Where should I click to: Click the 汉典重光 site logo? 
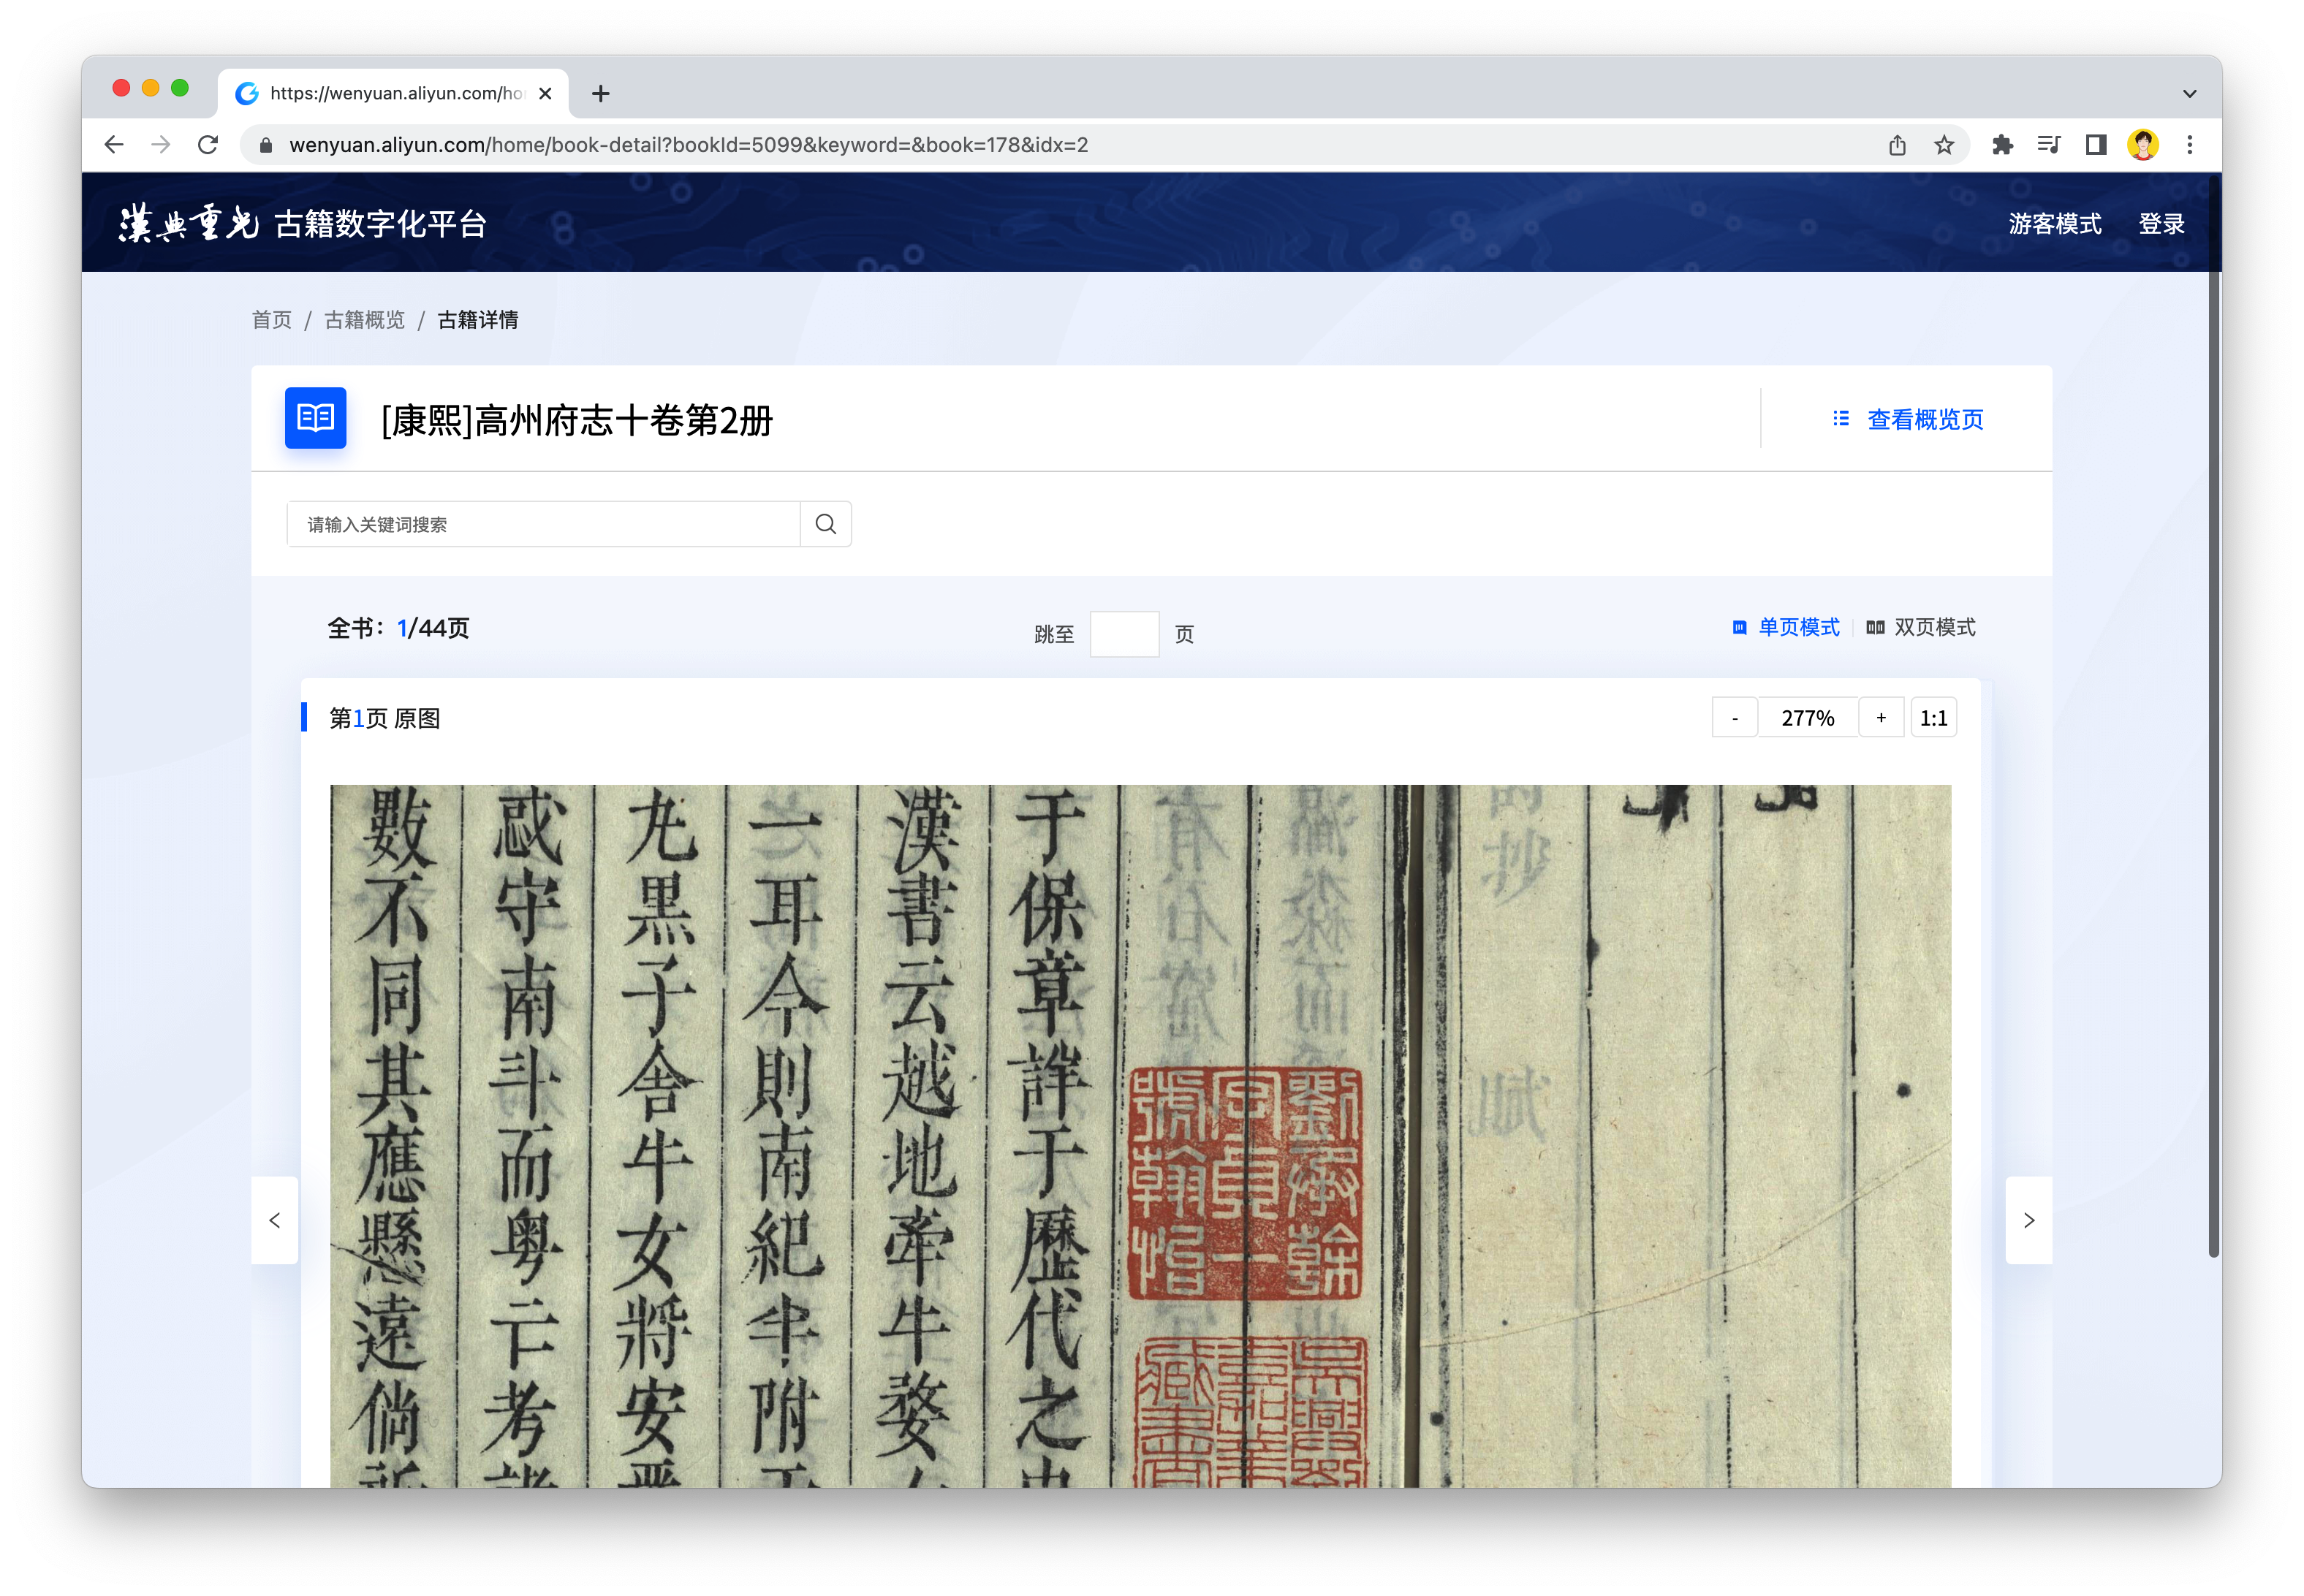point(188,223)
